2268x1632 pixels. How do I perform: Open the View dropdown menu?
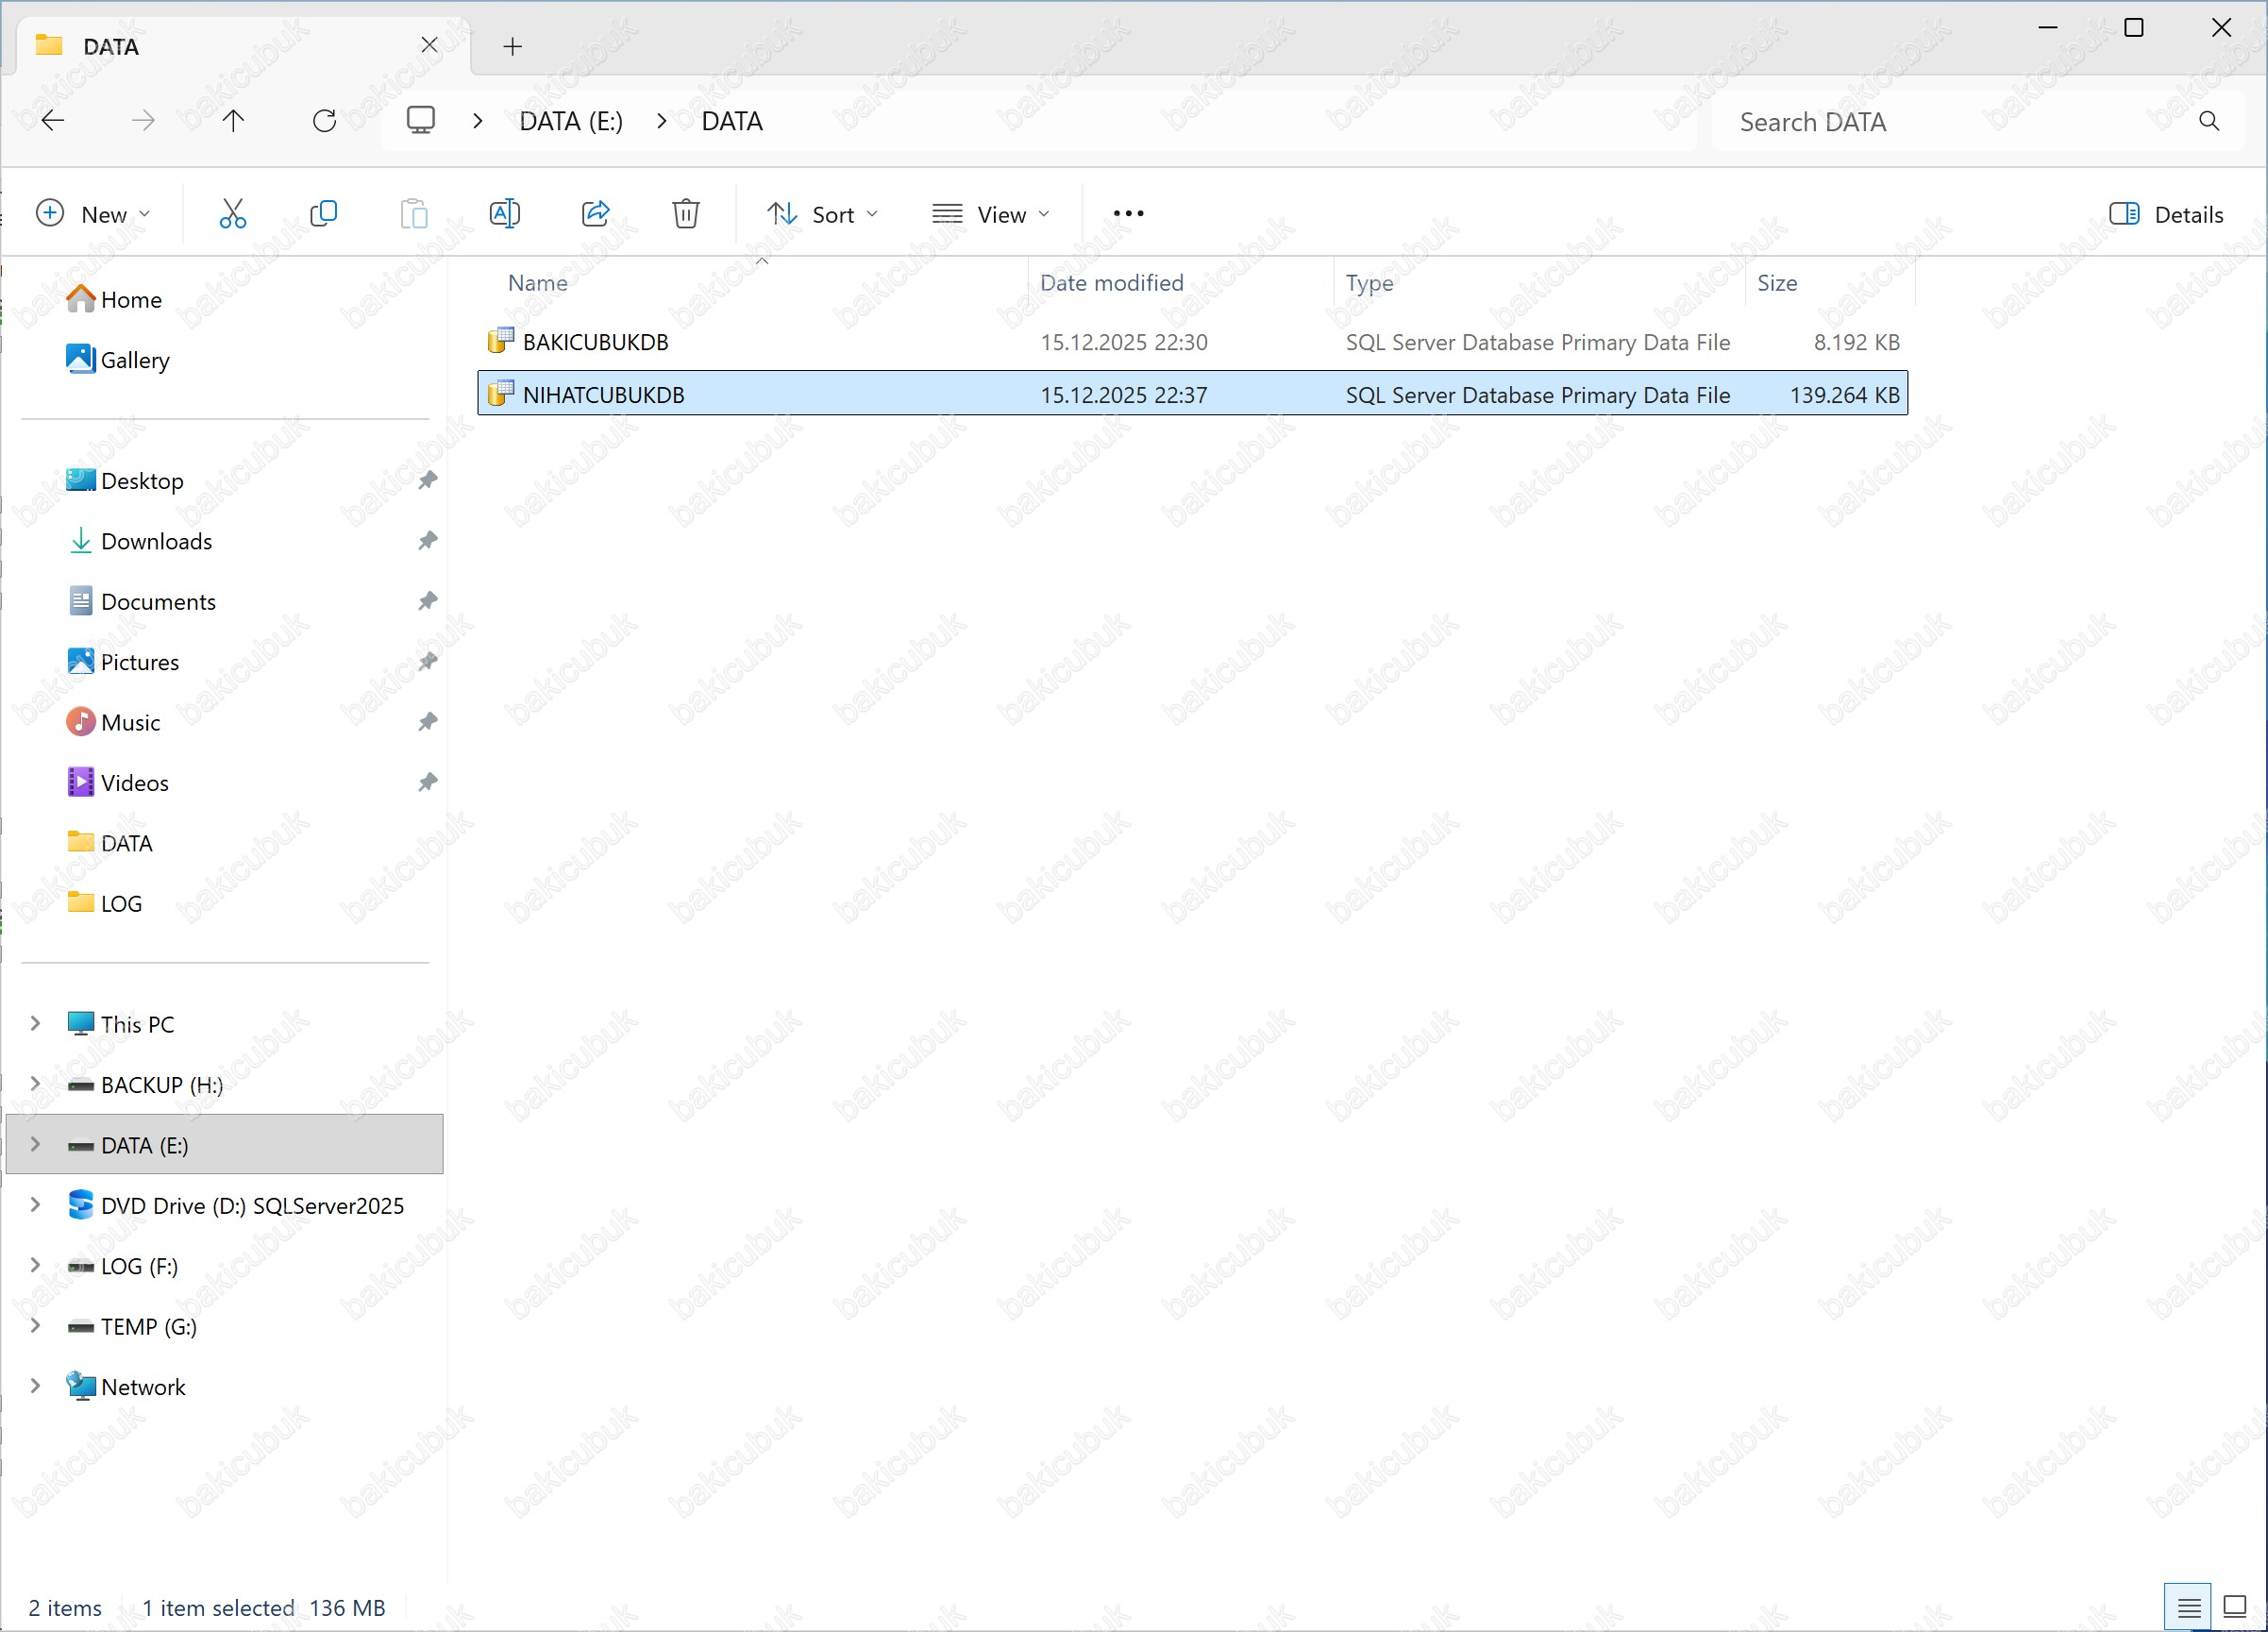tap(990, 214)
